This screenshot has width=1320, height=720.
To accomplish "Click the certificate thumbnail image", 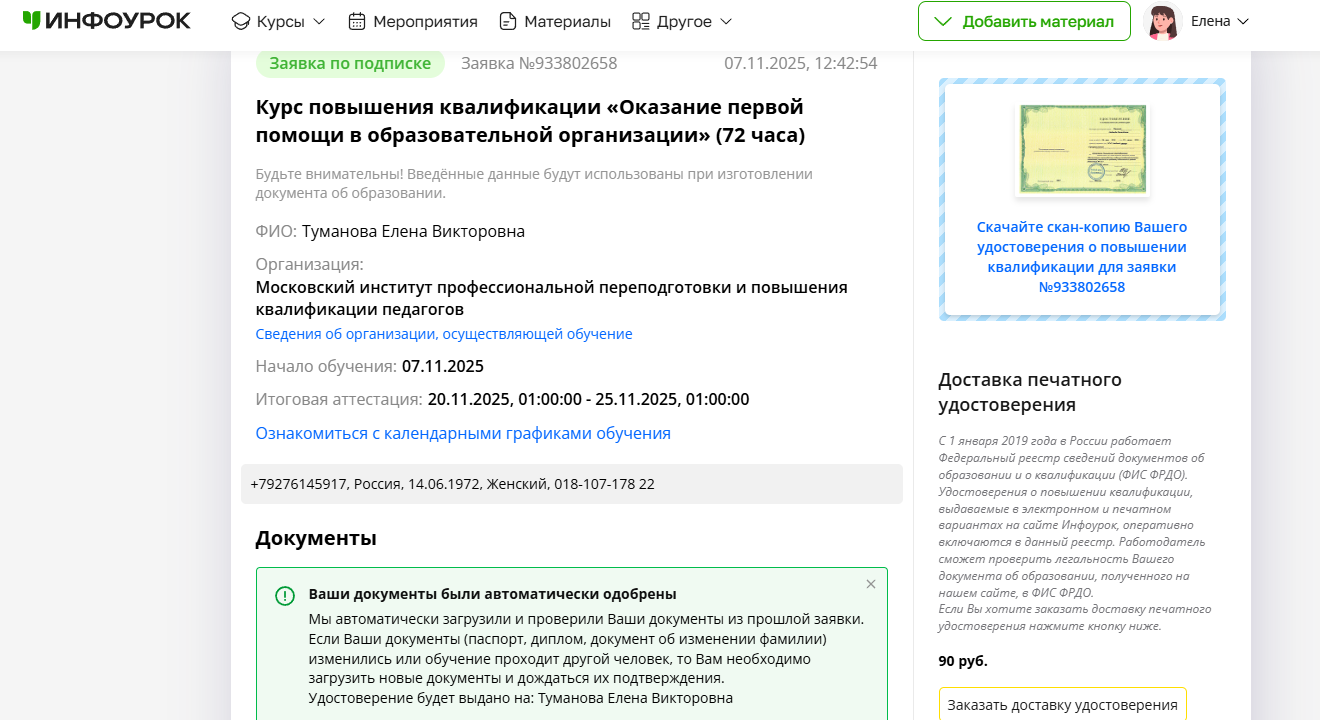I will pos(1082,149).
